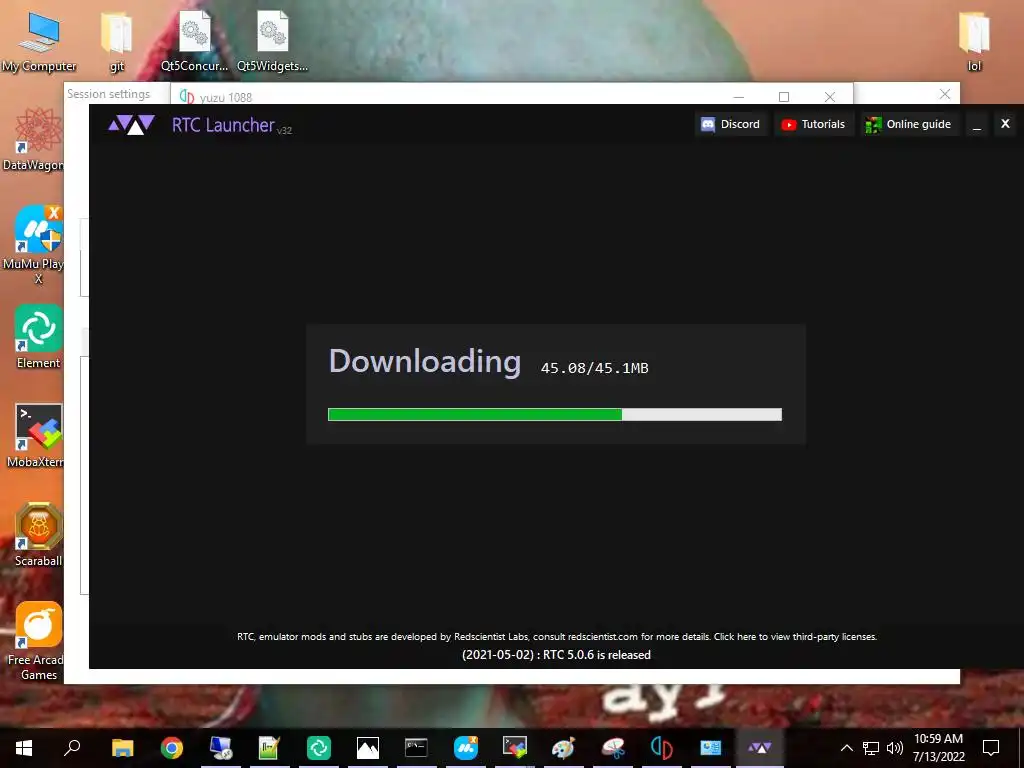1024x768 pixels.
Task: Open the Online guide button
Action: [908, 124]
